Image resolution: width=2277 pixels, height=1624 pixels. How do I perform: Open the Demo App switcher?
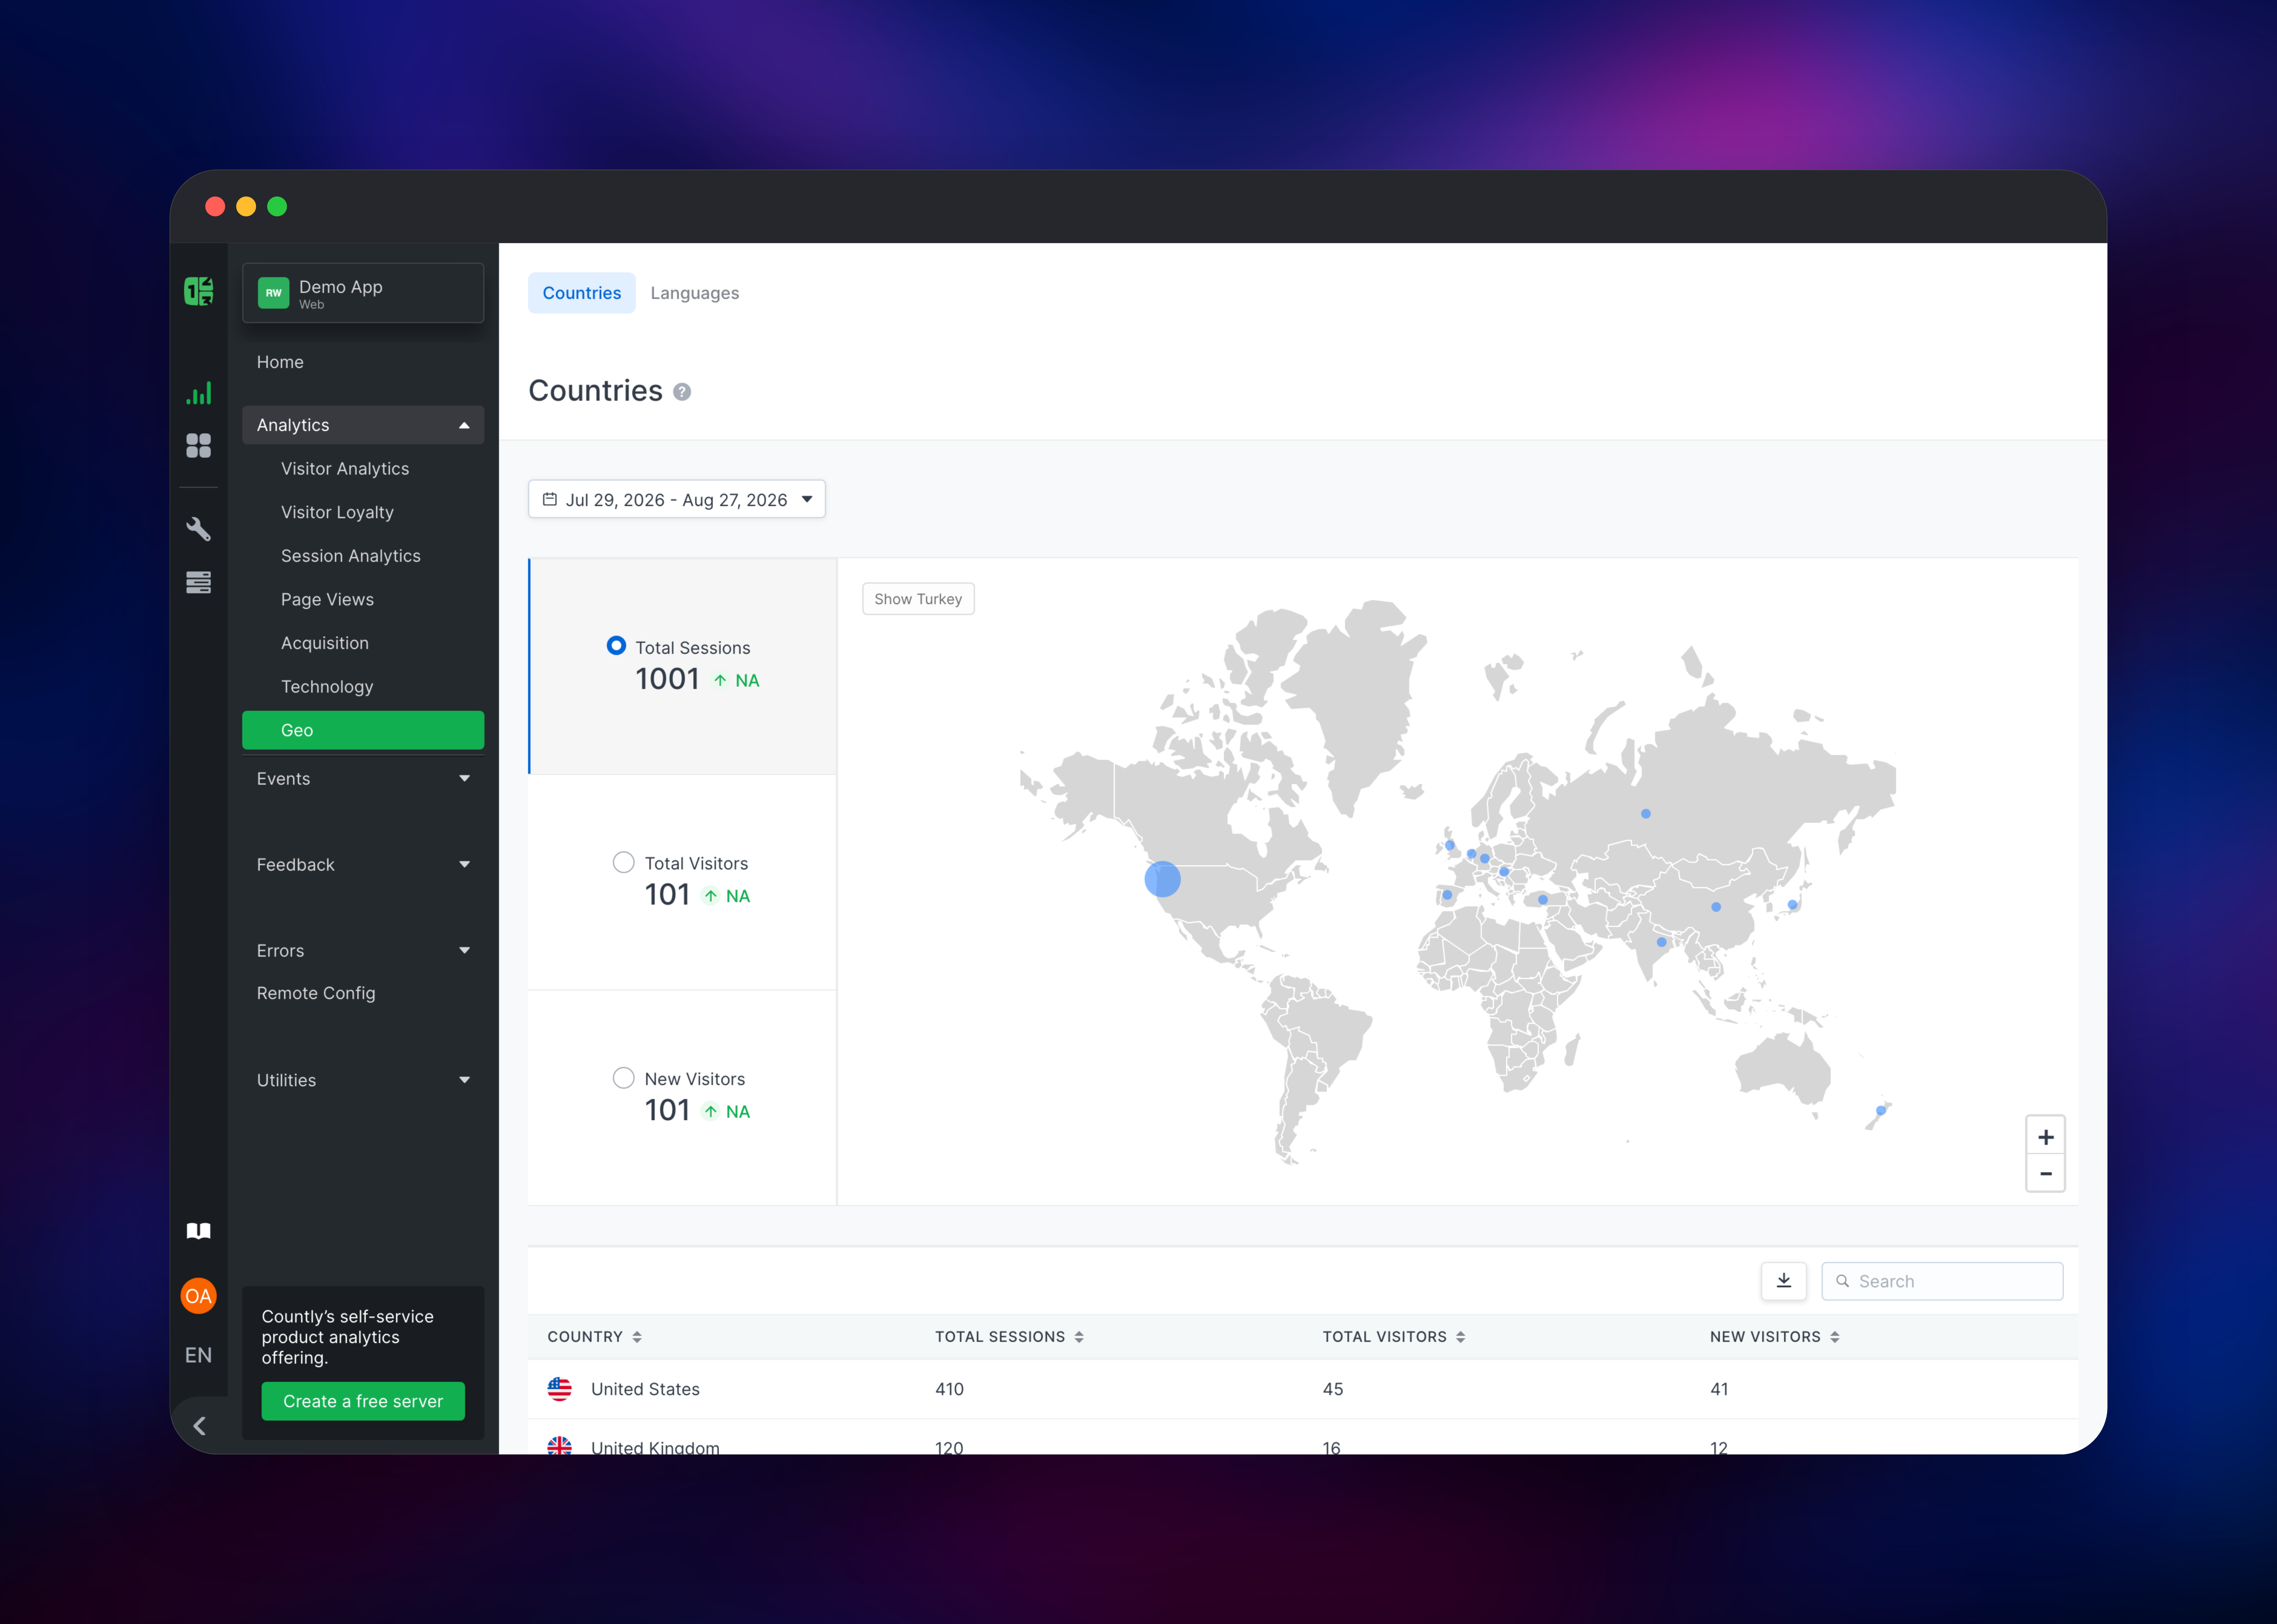coord(363,293)
